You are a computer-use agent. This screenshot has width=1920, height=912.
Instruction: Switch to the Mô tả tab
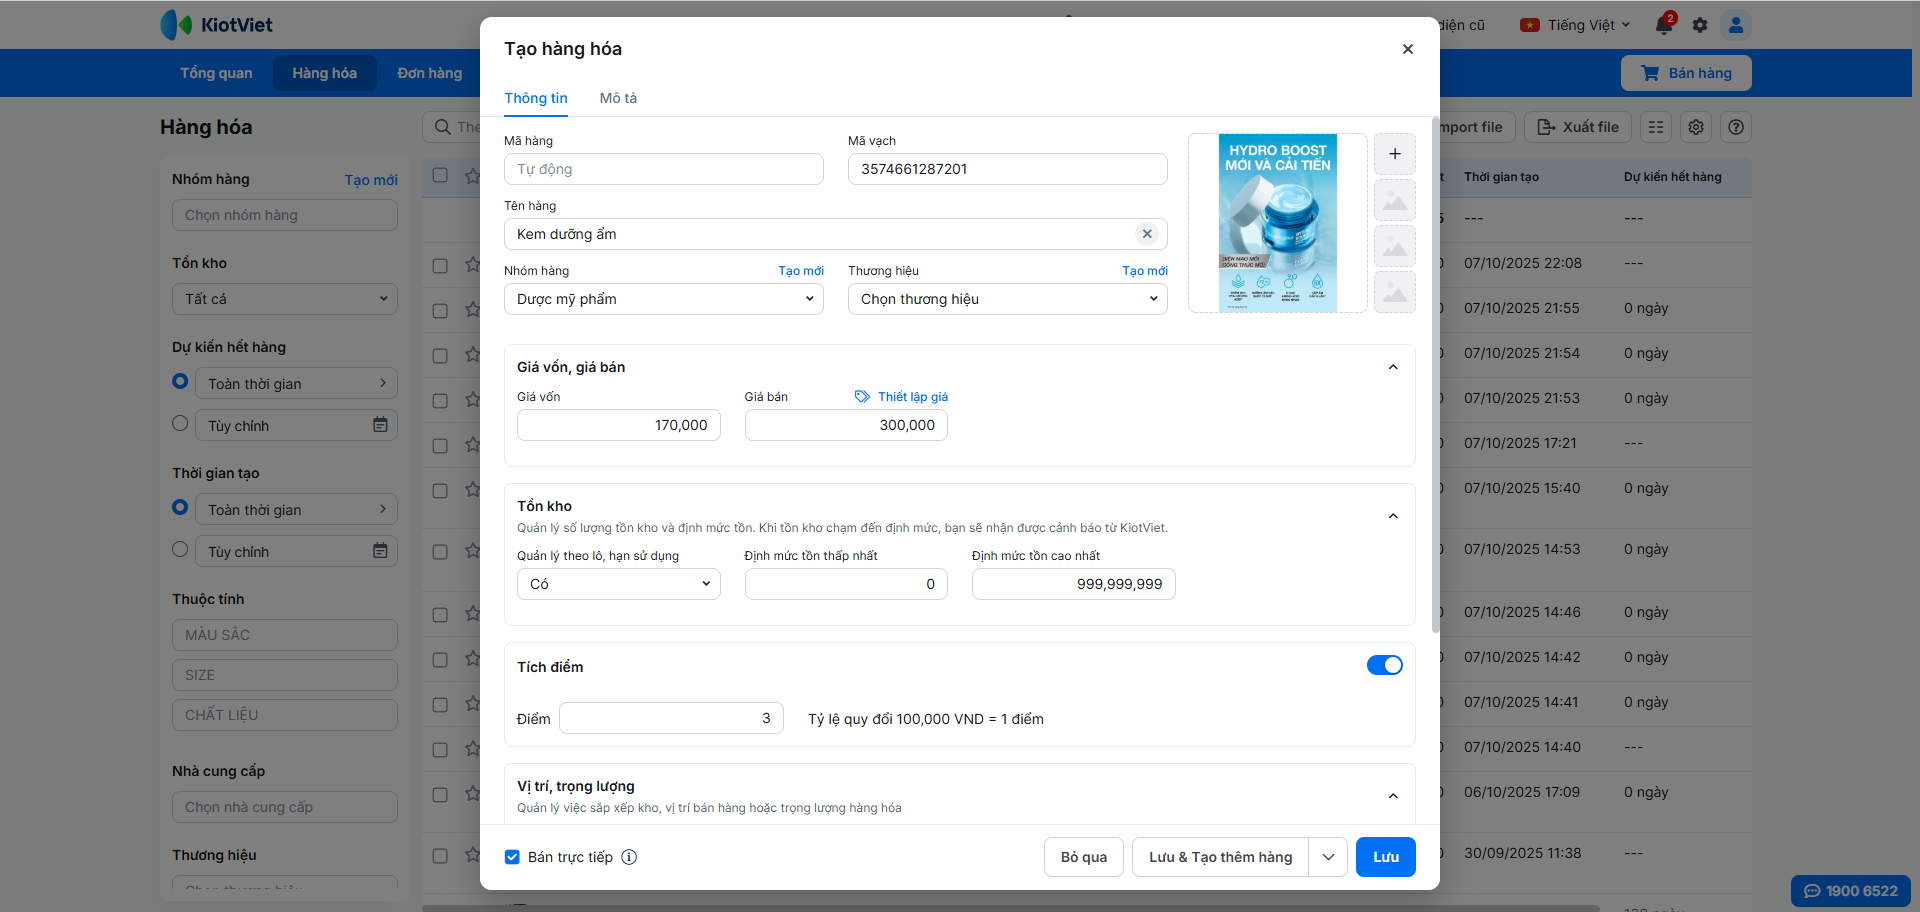(618, 98)
